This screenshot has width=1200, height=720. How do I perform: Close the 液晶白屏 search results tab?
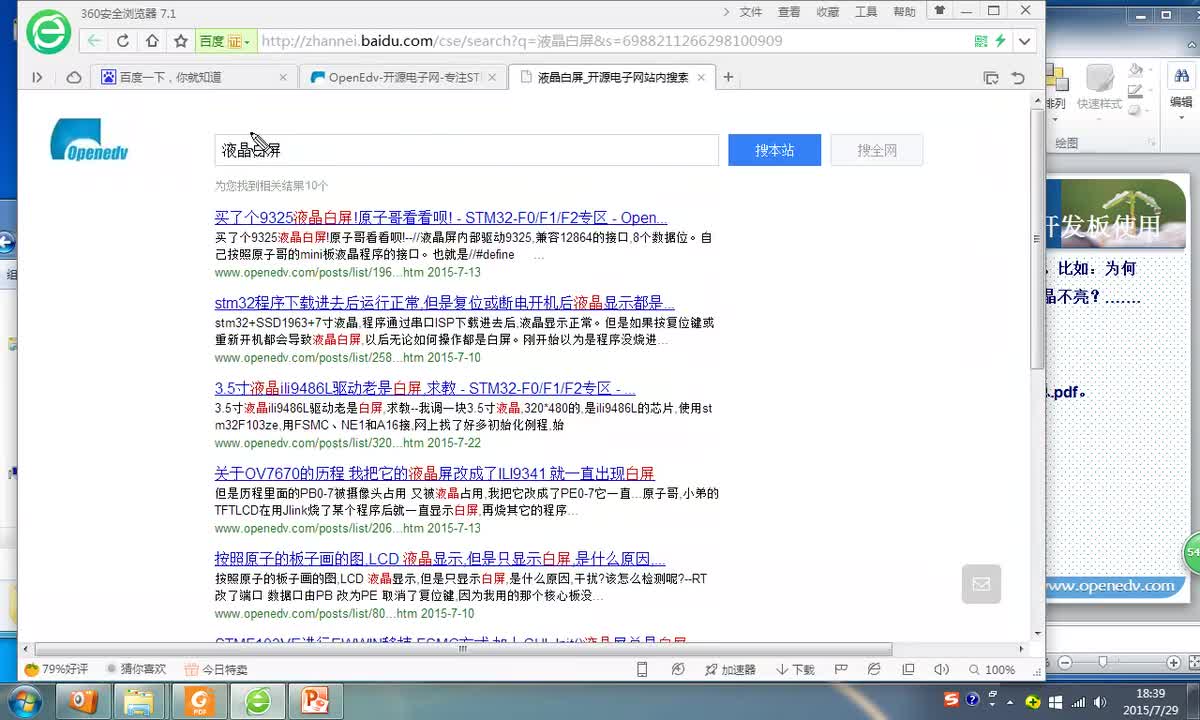click(701, 77)
